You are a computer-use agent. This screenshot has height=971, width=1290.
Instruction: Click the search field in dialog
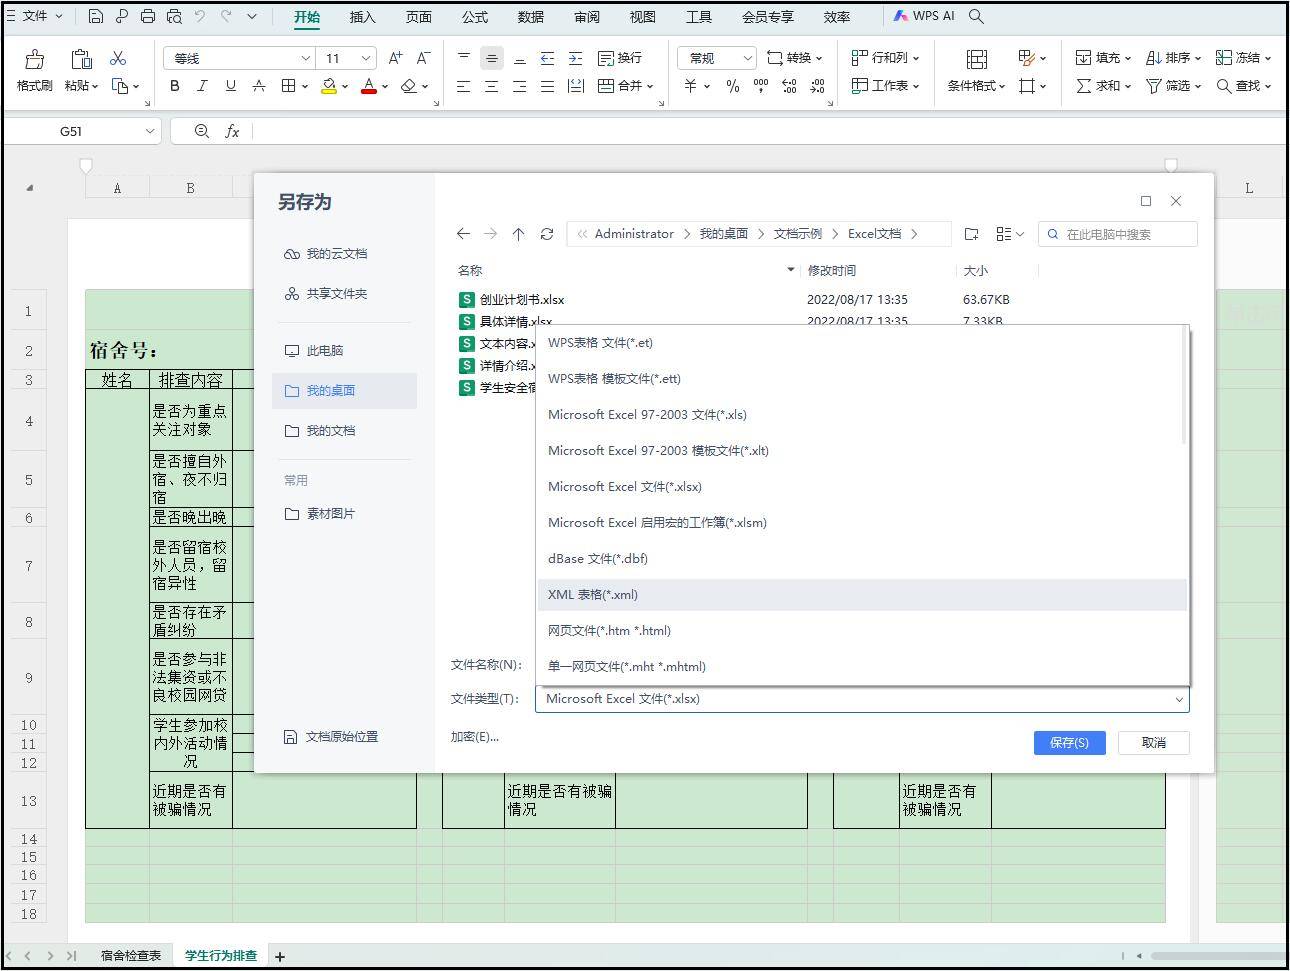click(x=1118, y=234)
